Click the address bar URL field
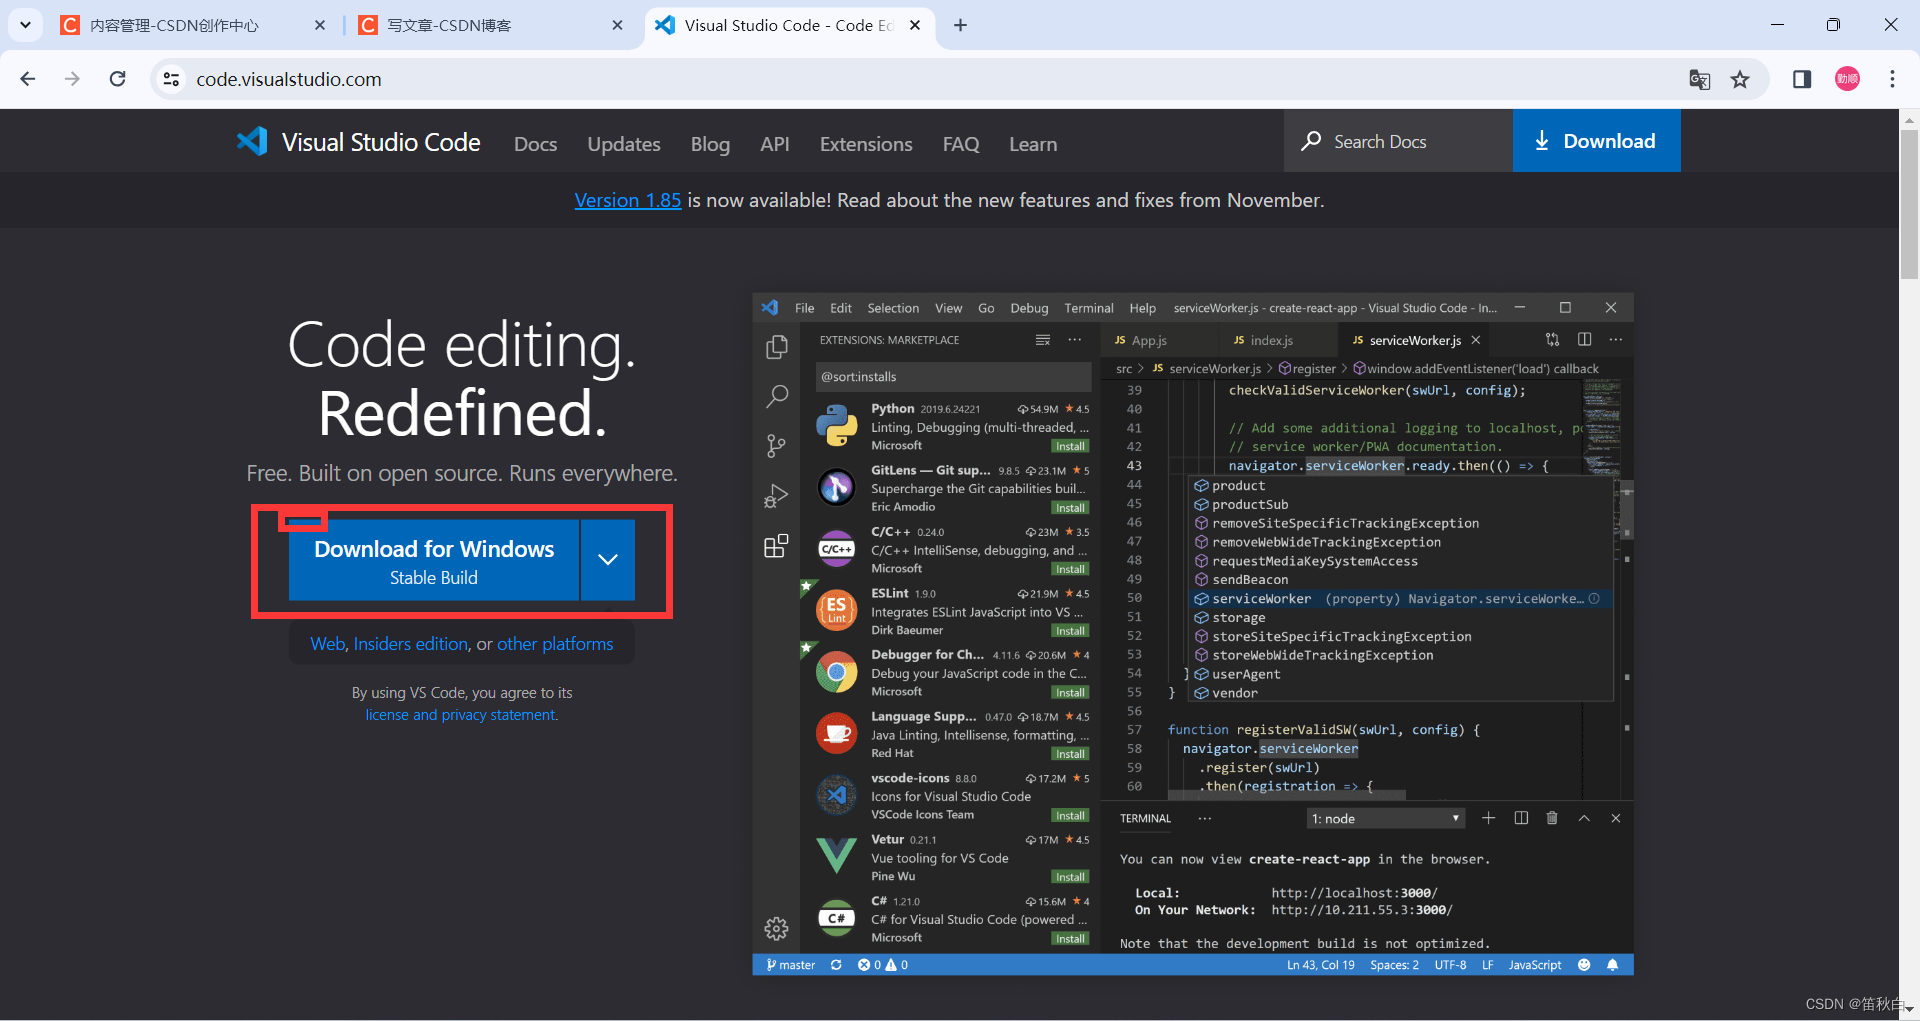Image resolution: width=1920 pixels, height=1021 pixels. coord(920,79)
